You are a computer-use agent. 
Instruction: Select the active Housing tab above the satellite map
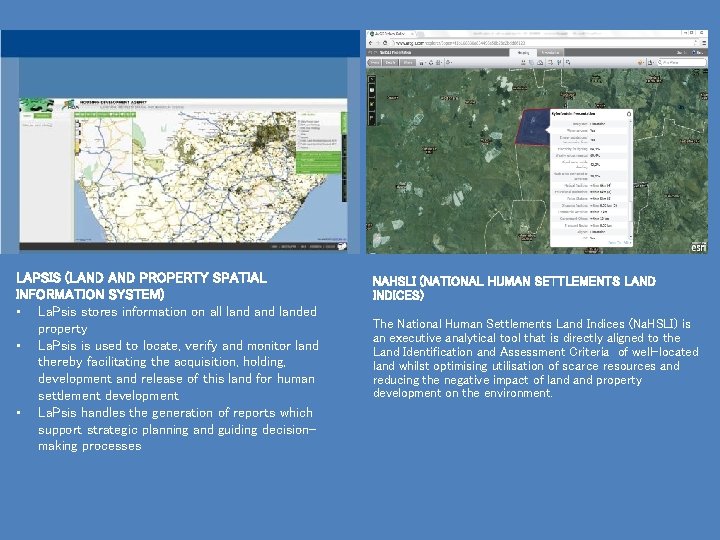pyautogui.click(x=523, y=53)
